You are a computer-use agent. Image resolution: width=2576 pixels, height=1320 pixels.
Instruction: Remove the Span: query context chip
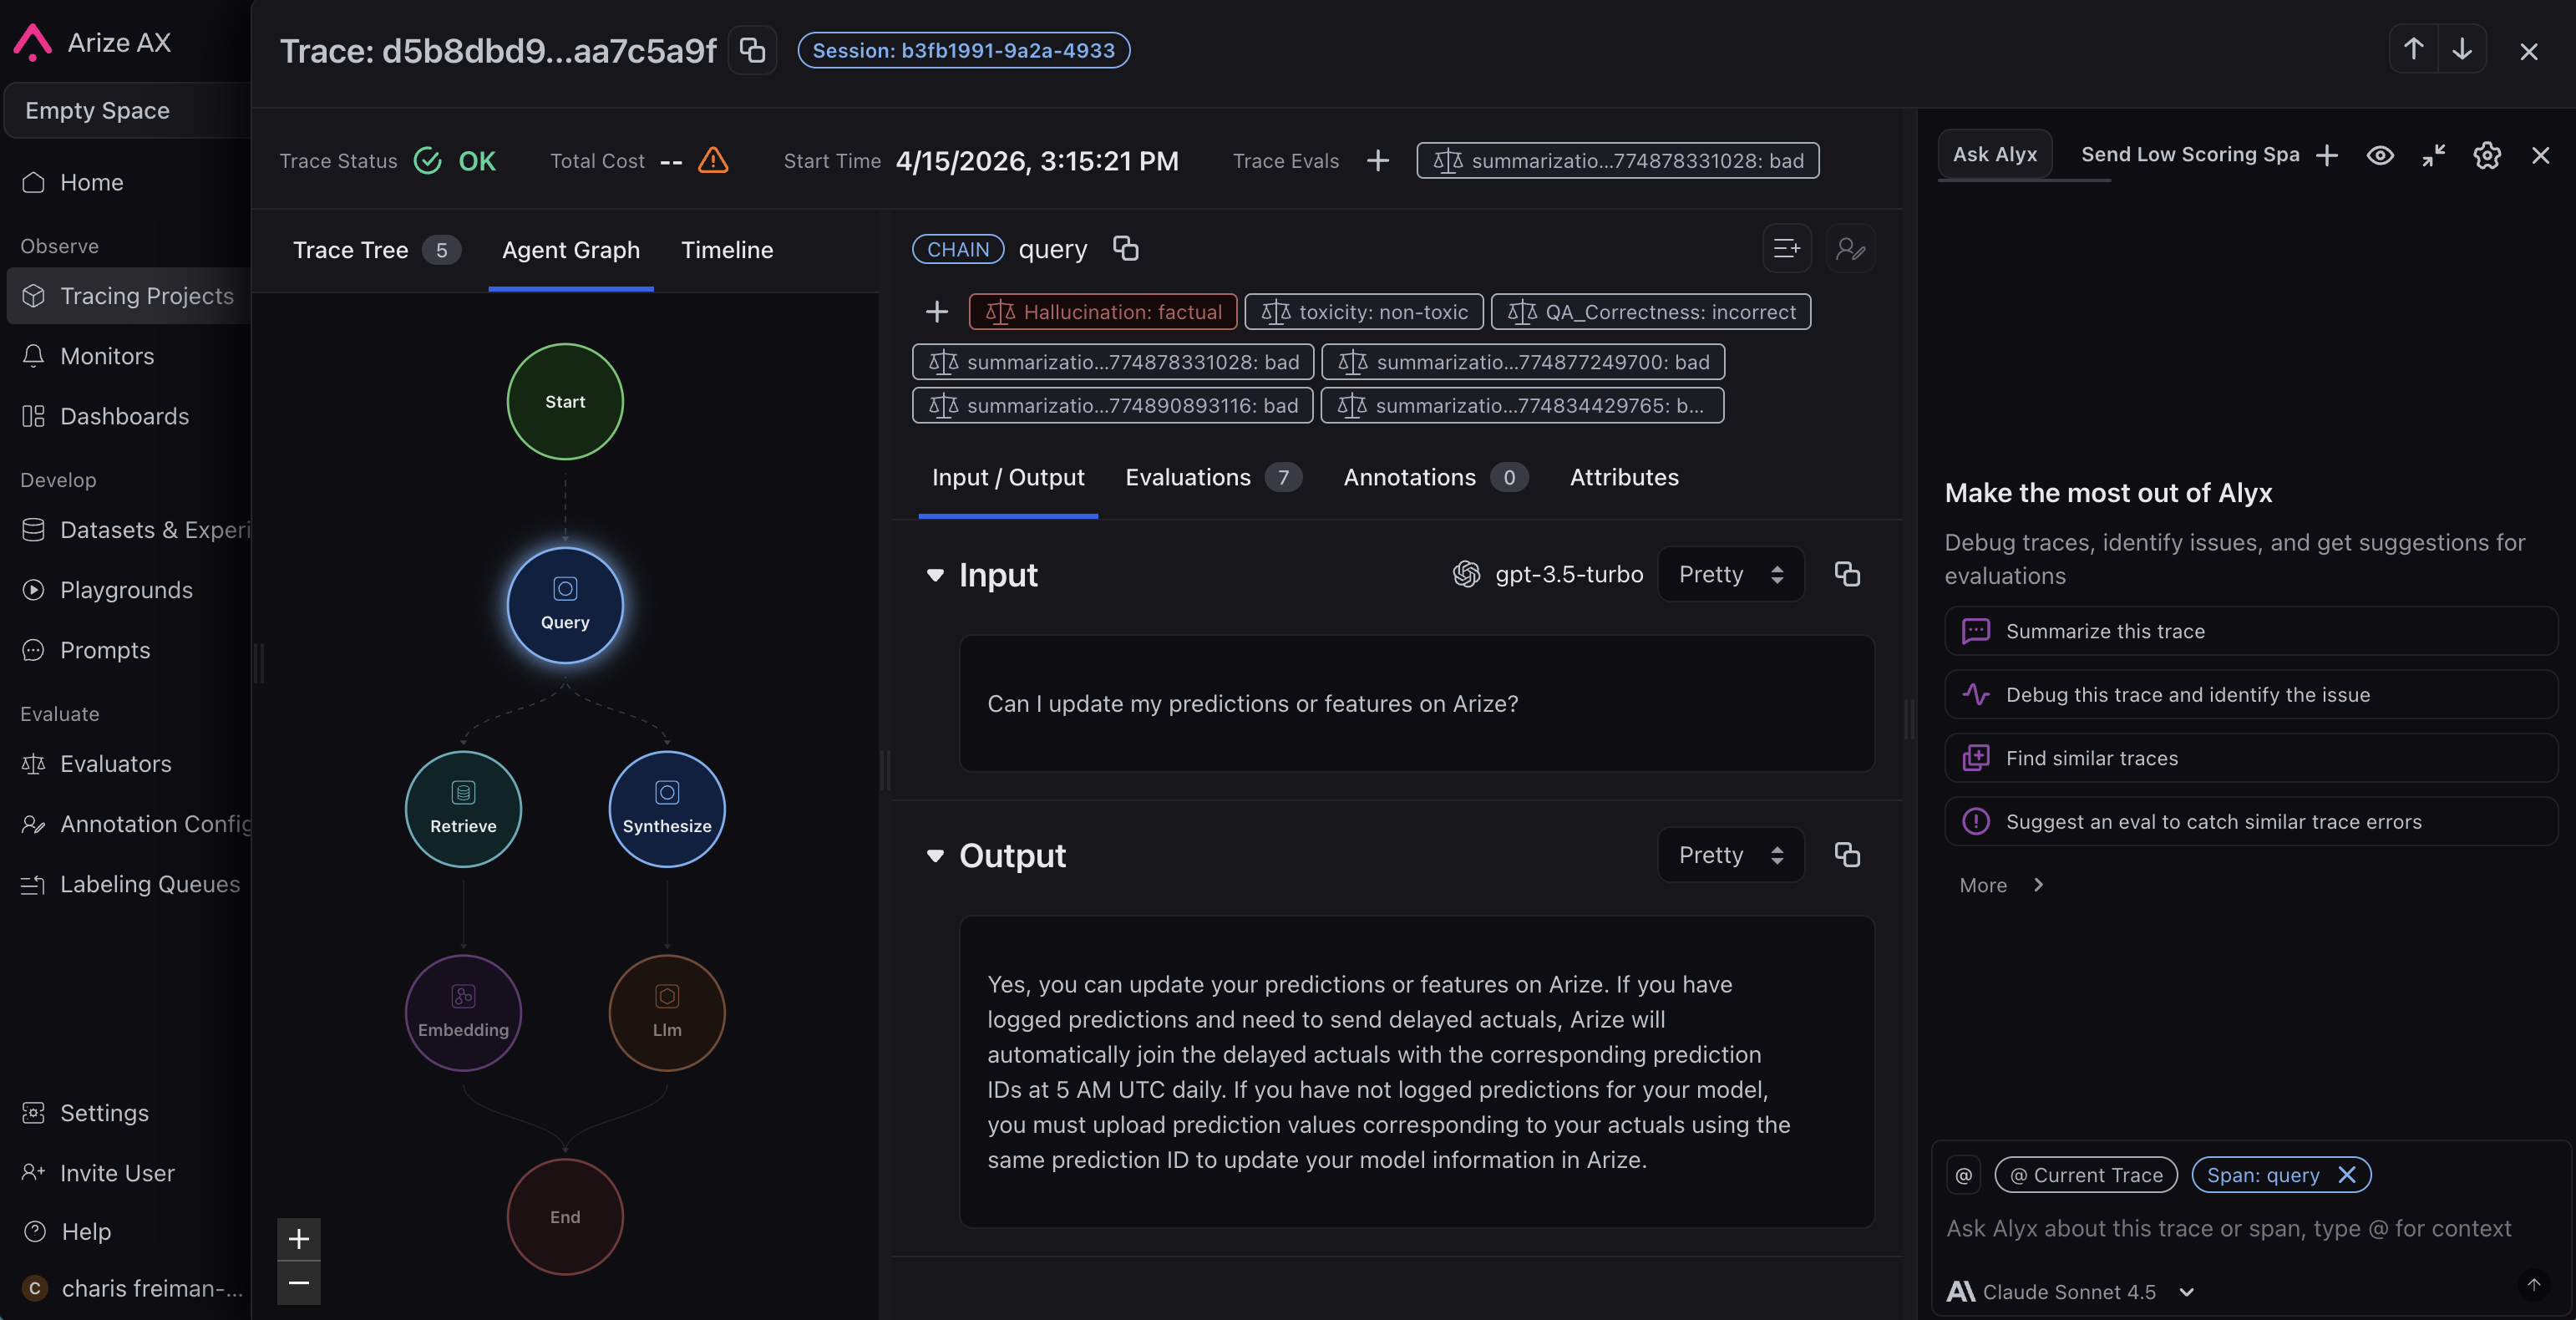pyautogui.click(x=2346, y=1175)
